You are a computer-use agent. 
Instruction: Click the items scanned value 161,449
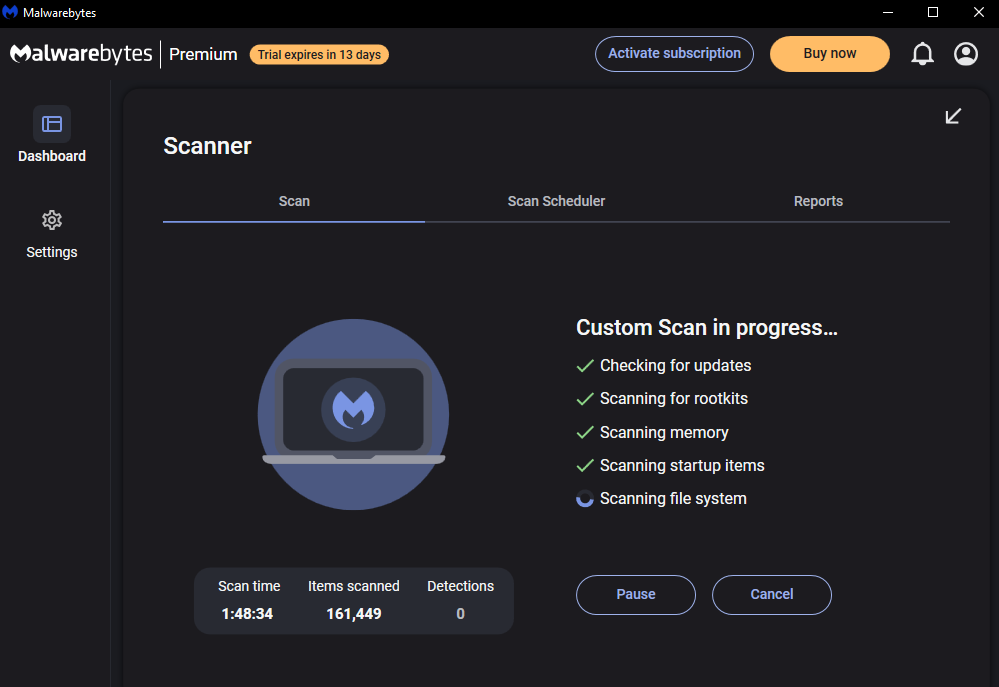[x=354, y=614]
